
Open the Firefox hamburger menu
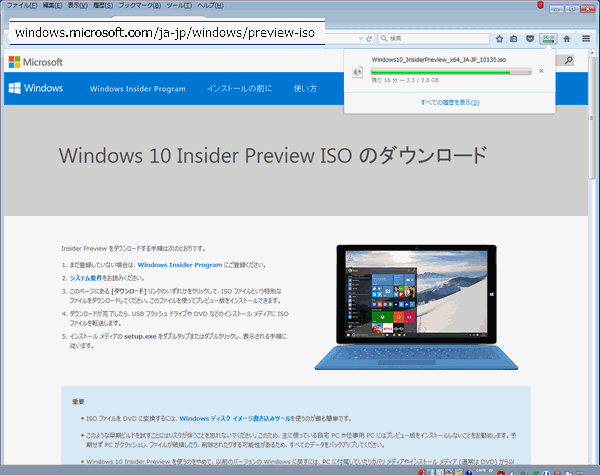[x=586, y=39]
